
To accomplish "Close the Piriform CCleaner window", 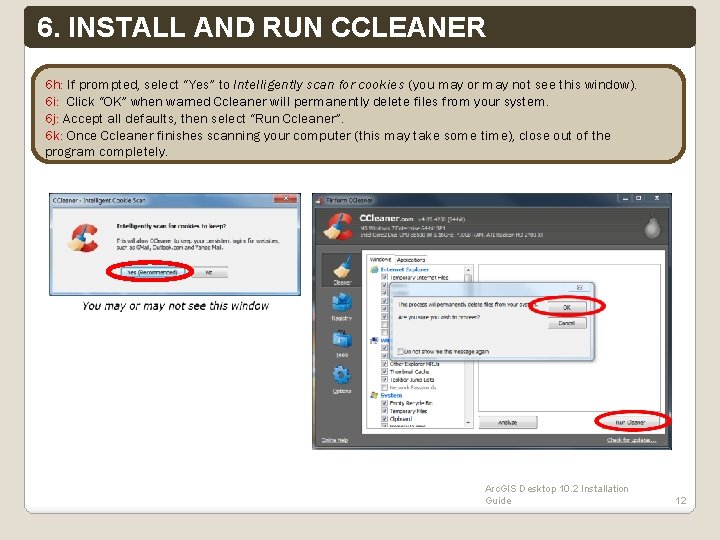I will coord(657,198).
